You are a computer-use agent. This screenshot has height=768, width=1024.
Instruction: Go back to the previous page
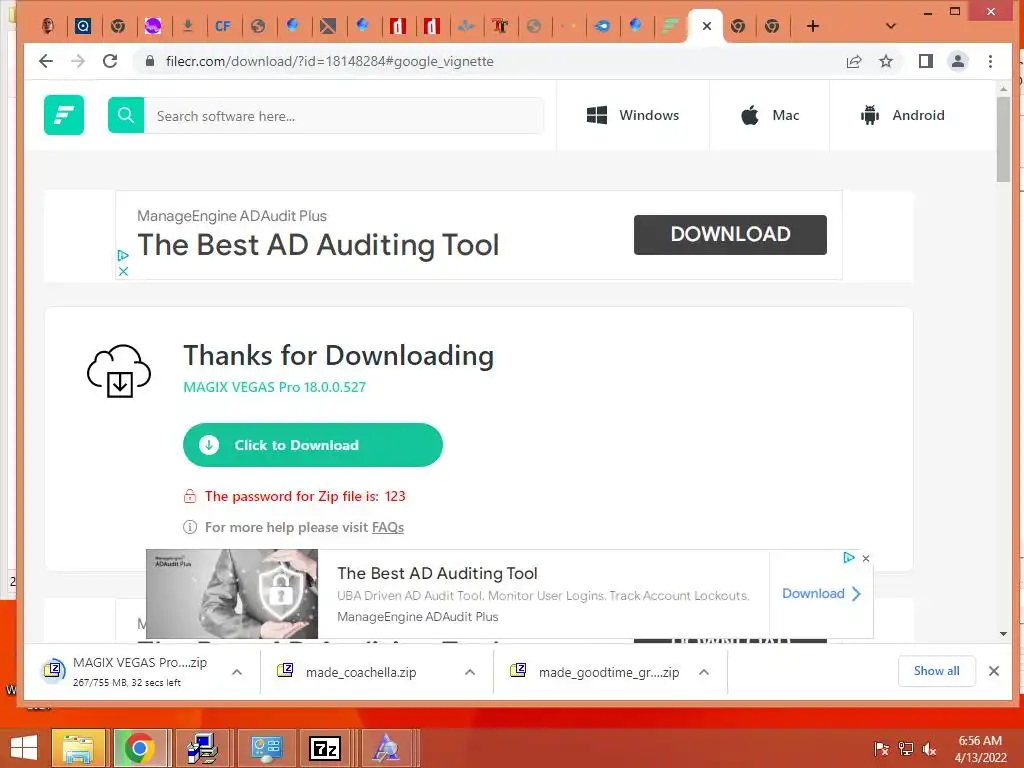tap(46, 61)
